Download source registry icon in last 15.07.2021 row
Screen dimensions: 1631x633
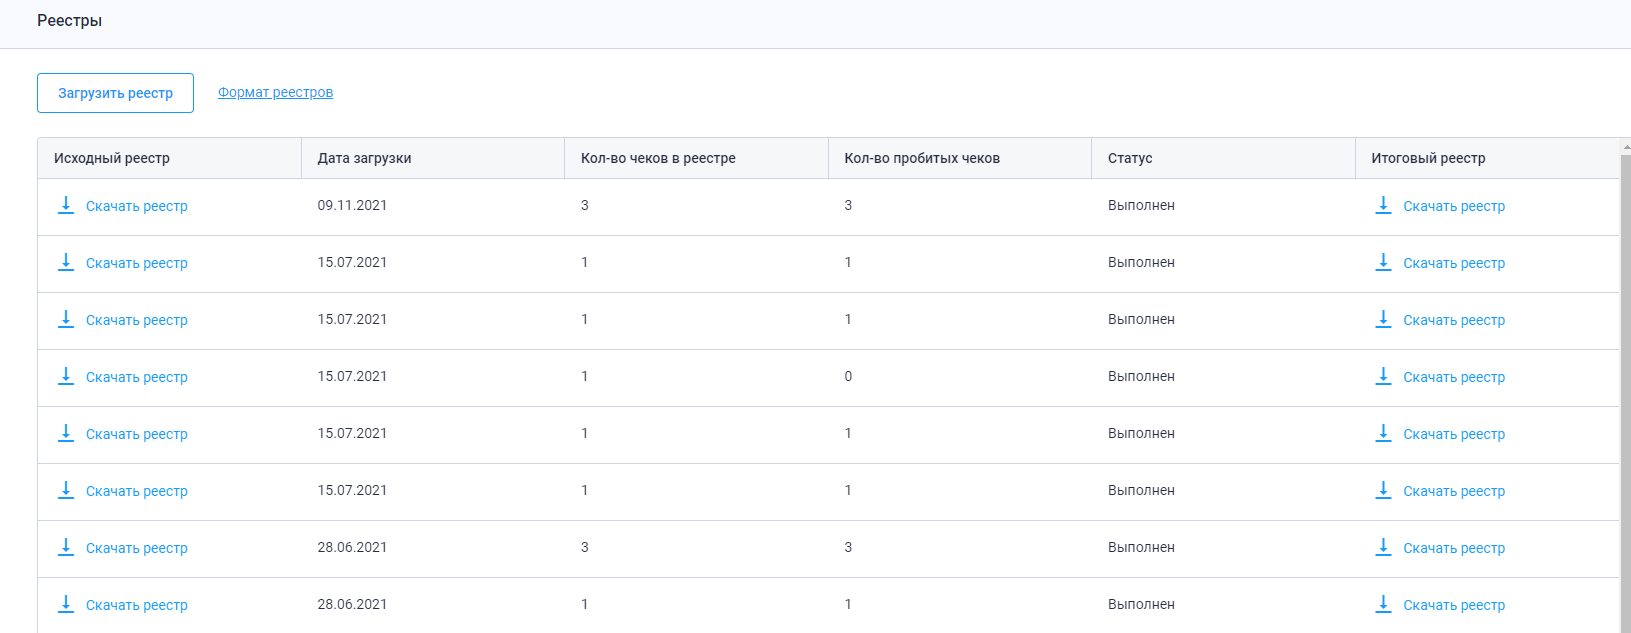tap(66, 490)
